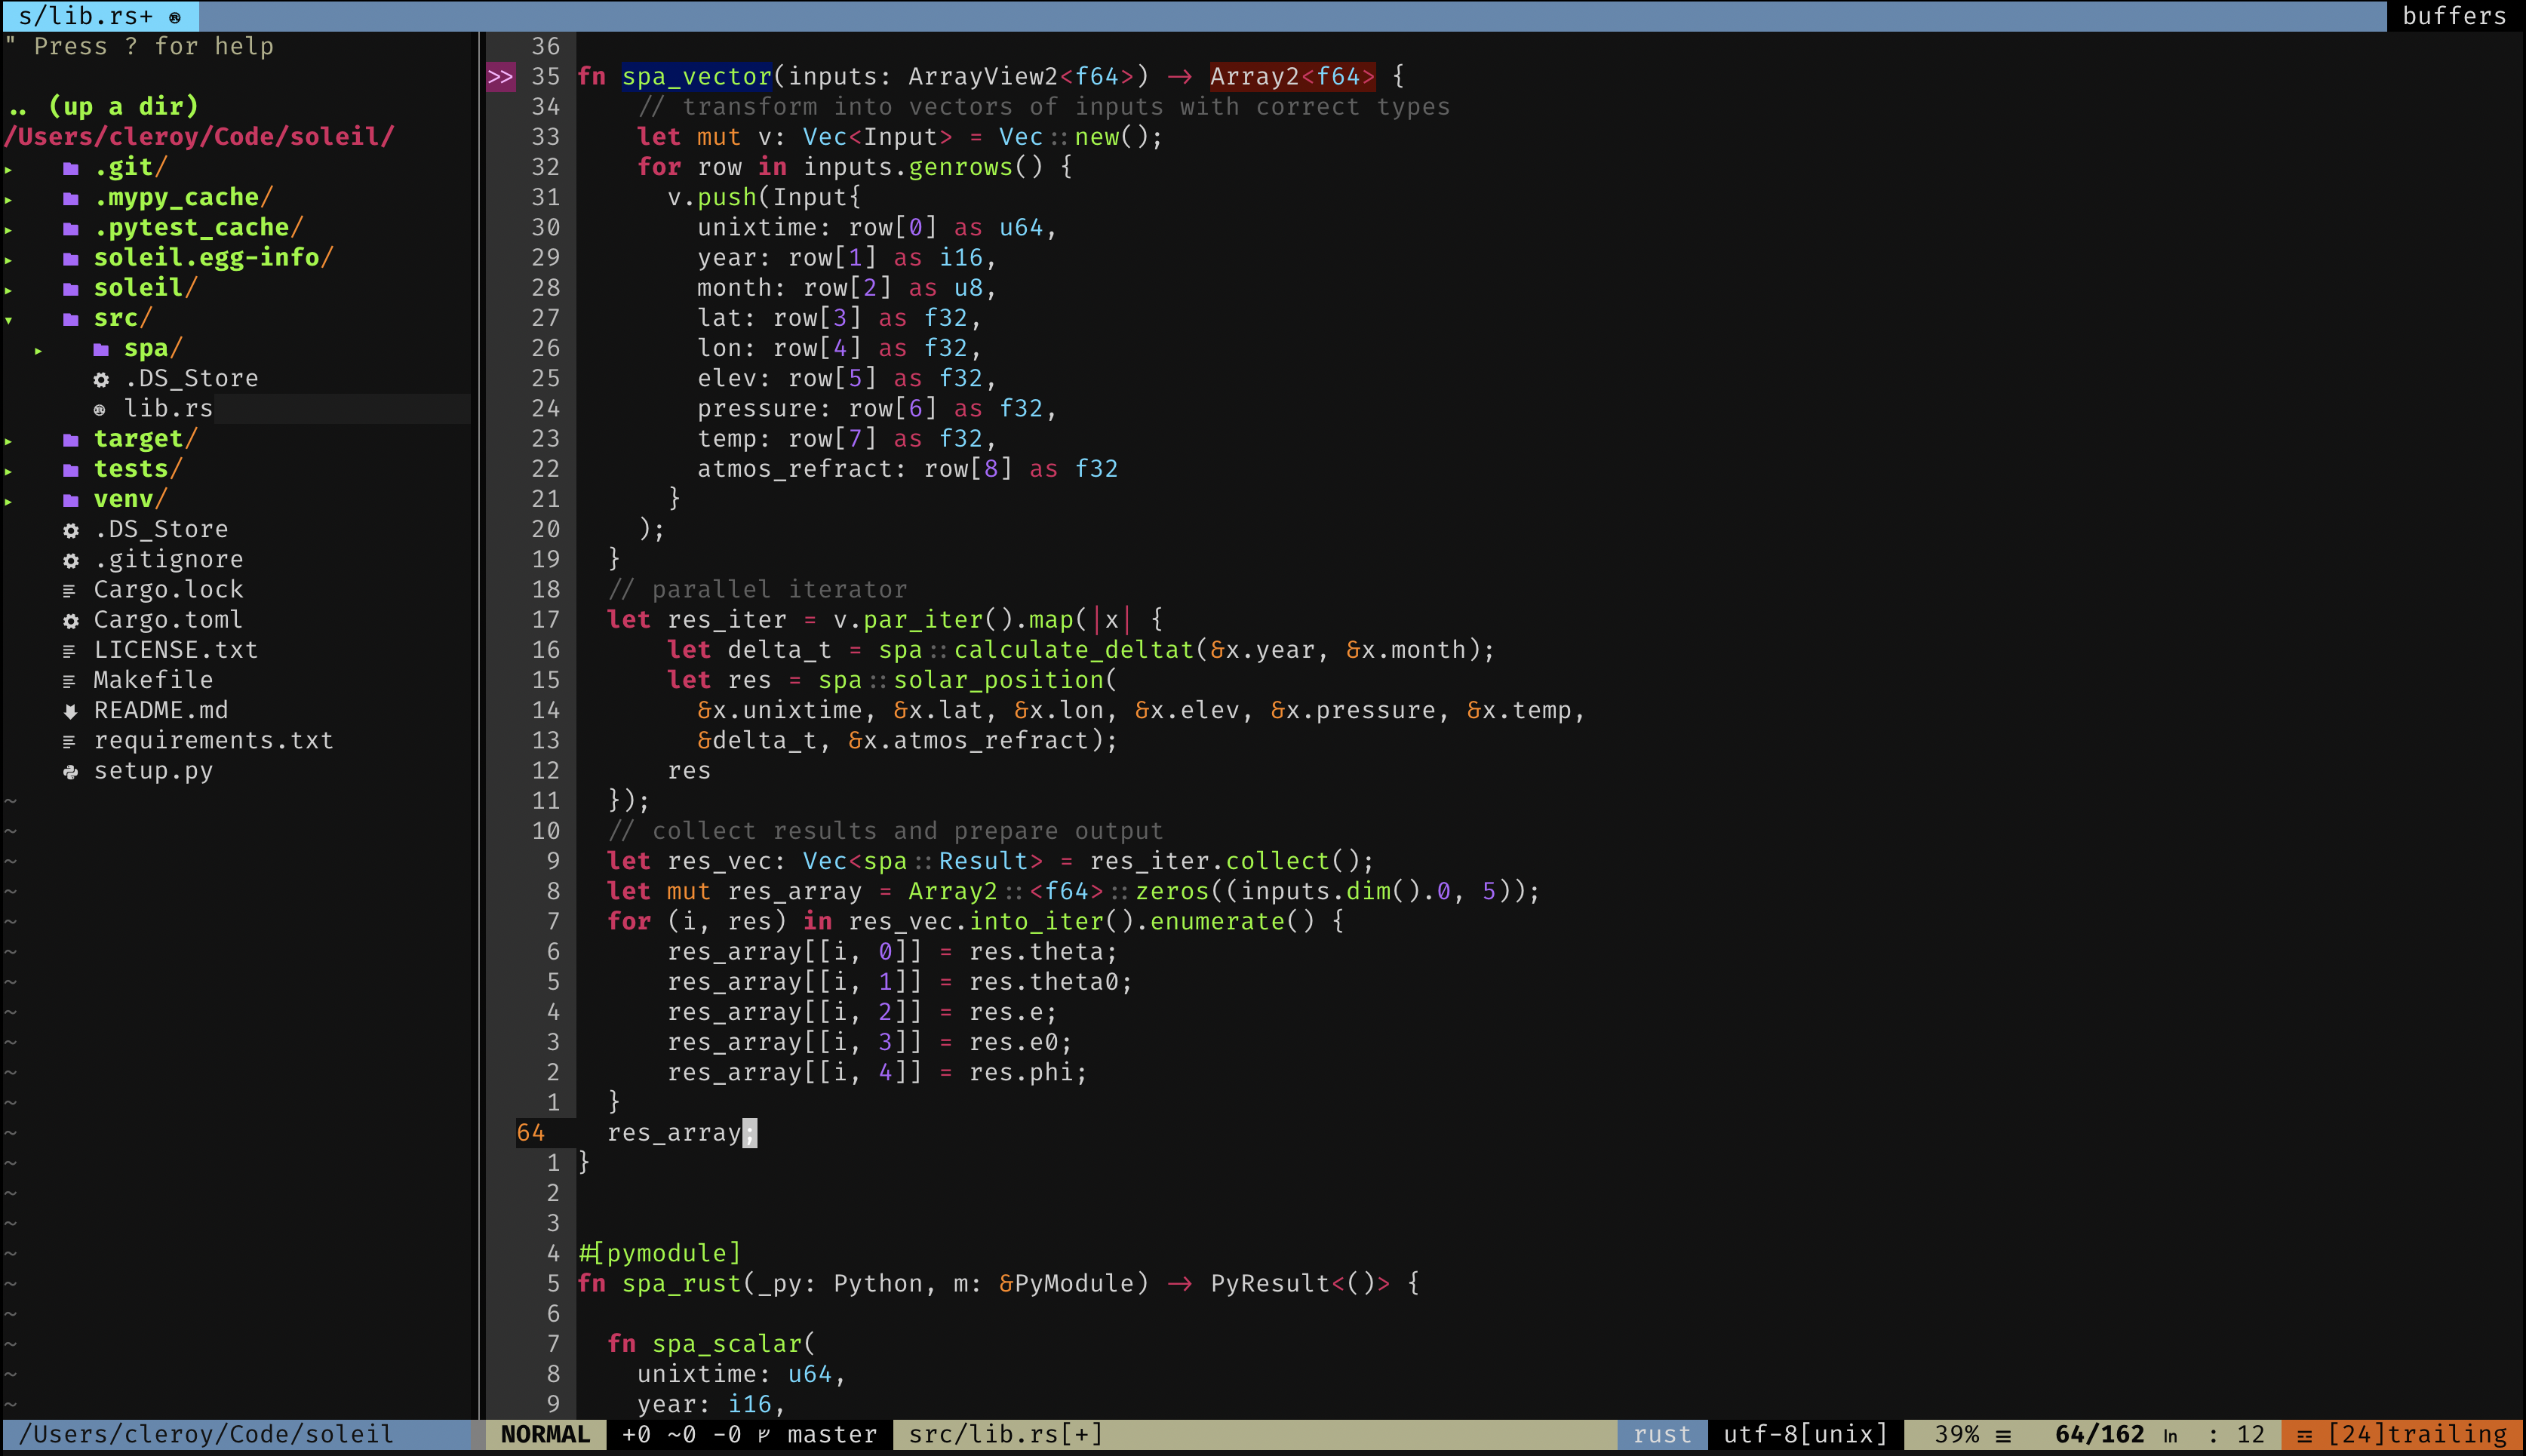Open lib.rs in the file tree
Image resolution: width=2526 pixels, height=1456 pixels.
coord(168,408)
